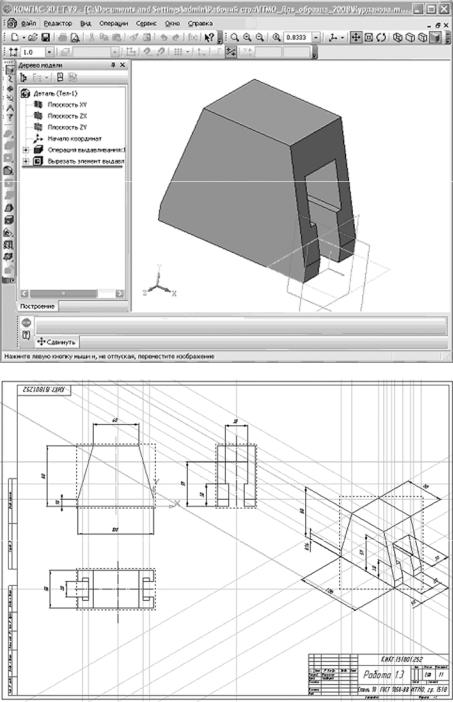Close the Дерево модели panel
The height and width of the screenshot is (702, 453).
click(123, 65)
